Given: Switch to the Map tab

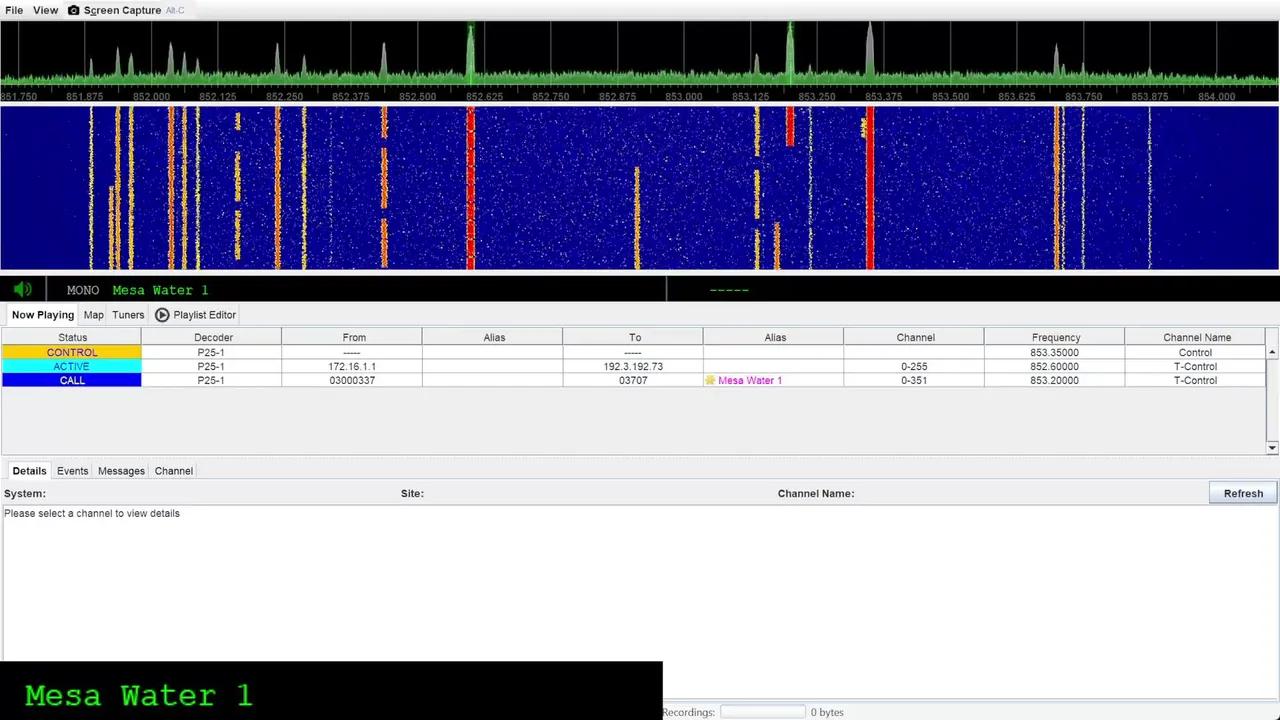Looking at the screenshot, I should [93, 315].
